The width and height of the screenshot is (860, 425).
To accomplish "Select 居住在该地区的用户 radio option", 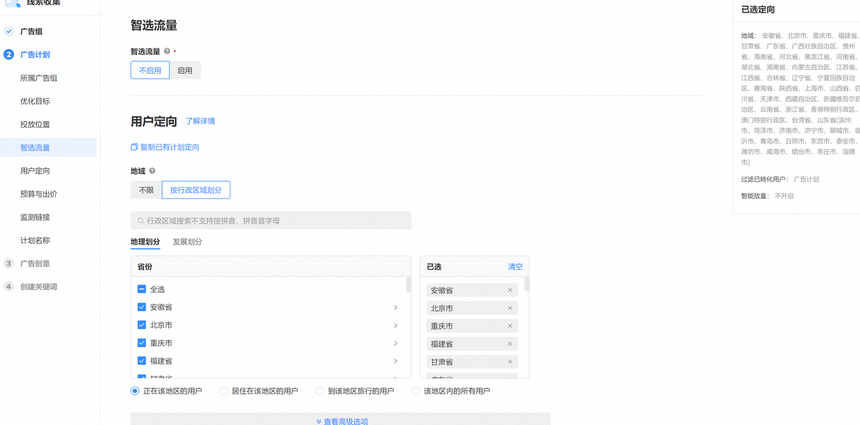I will (x=224, y=391).
